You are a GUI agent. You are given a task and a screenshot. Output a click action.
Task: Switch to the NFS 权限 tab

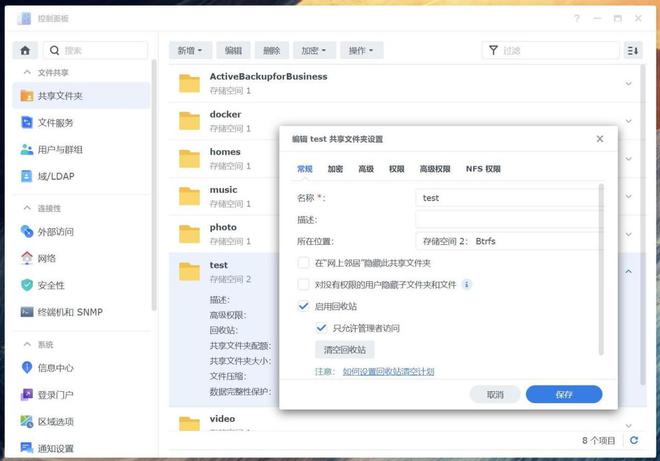(x=483, y=170)
